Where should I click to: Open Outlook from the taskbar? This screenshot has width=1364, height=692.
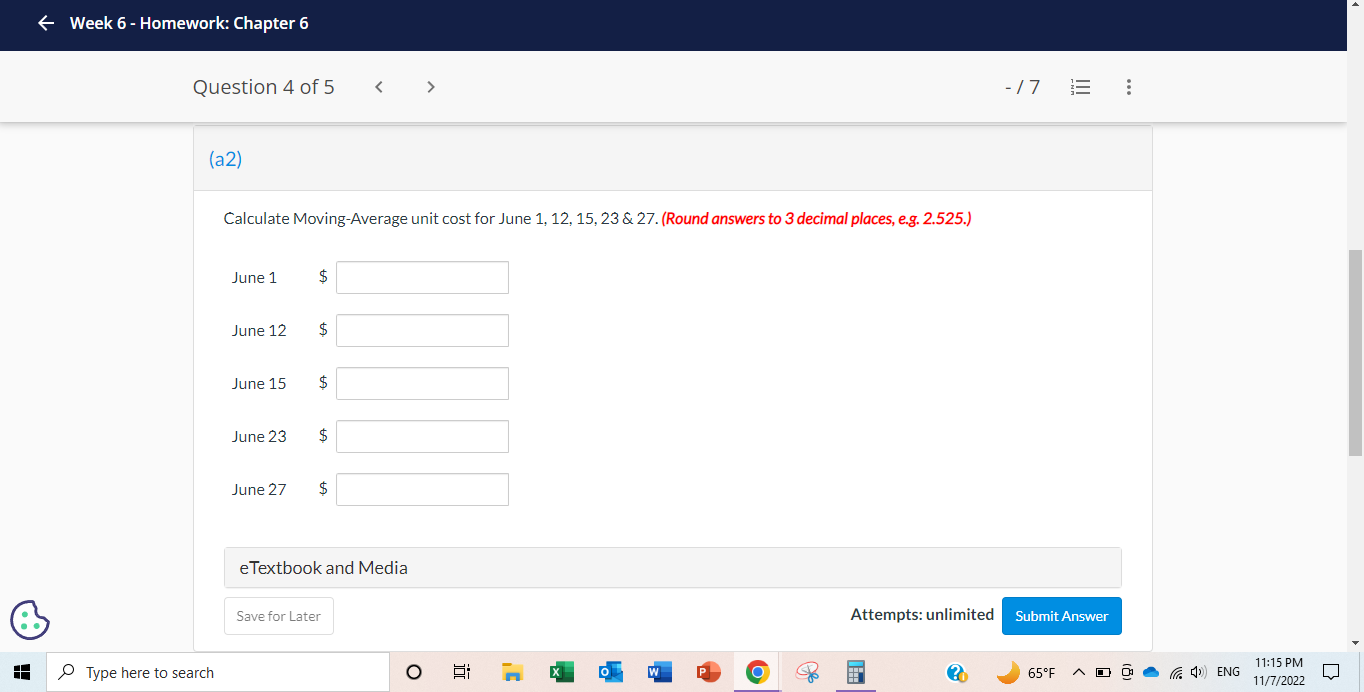[x=610, y=673]
